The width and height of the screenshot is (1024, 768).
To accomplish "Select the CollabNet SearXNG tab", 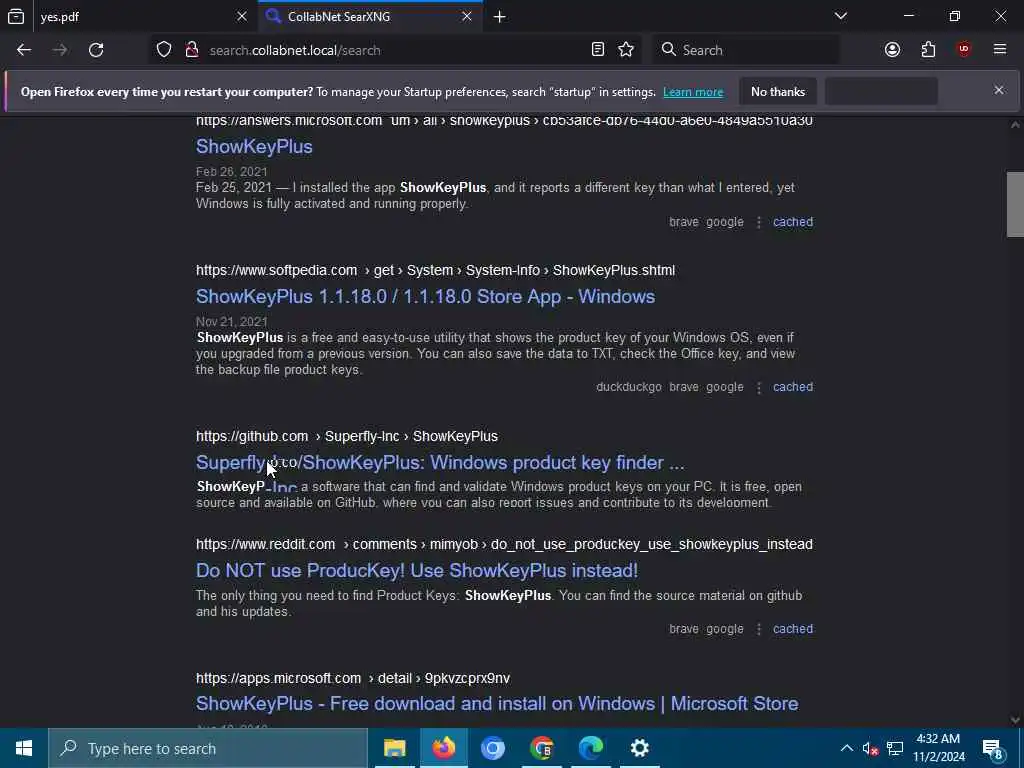I will point(370,16).
